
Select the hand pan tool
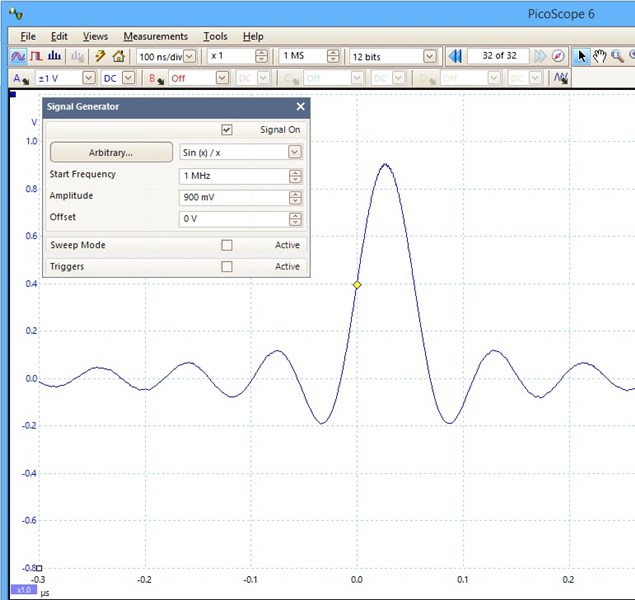click(599, 56)
